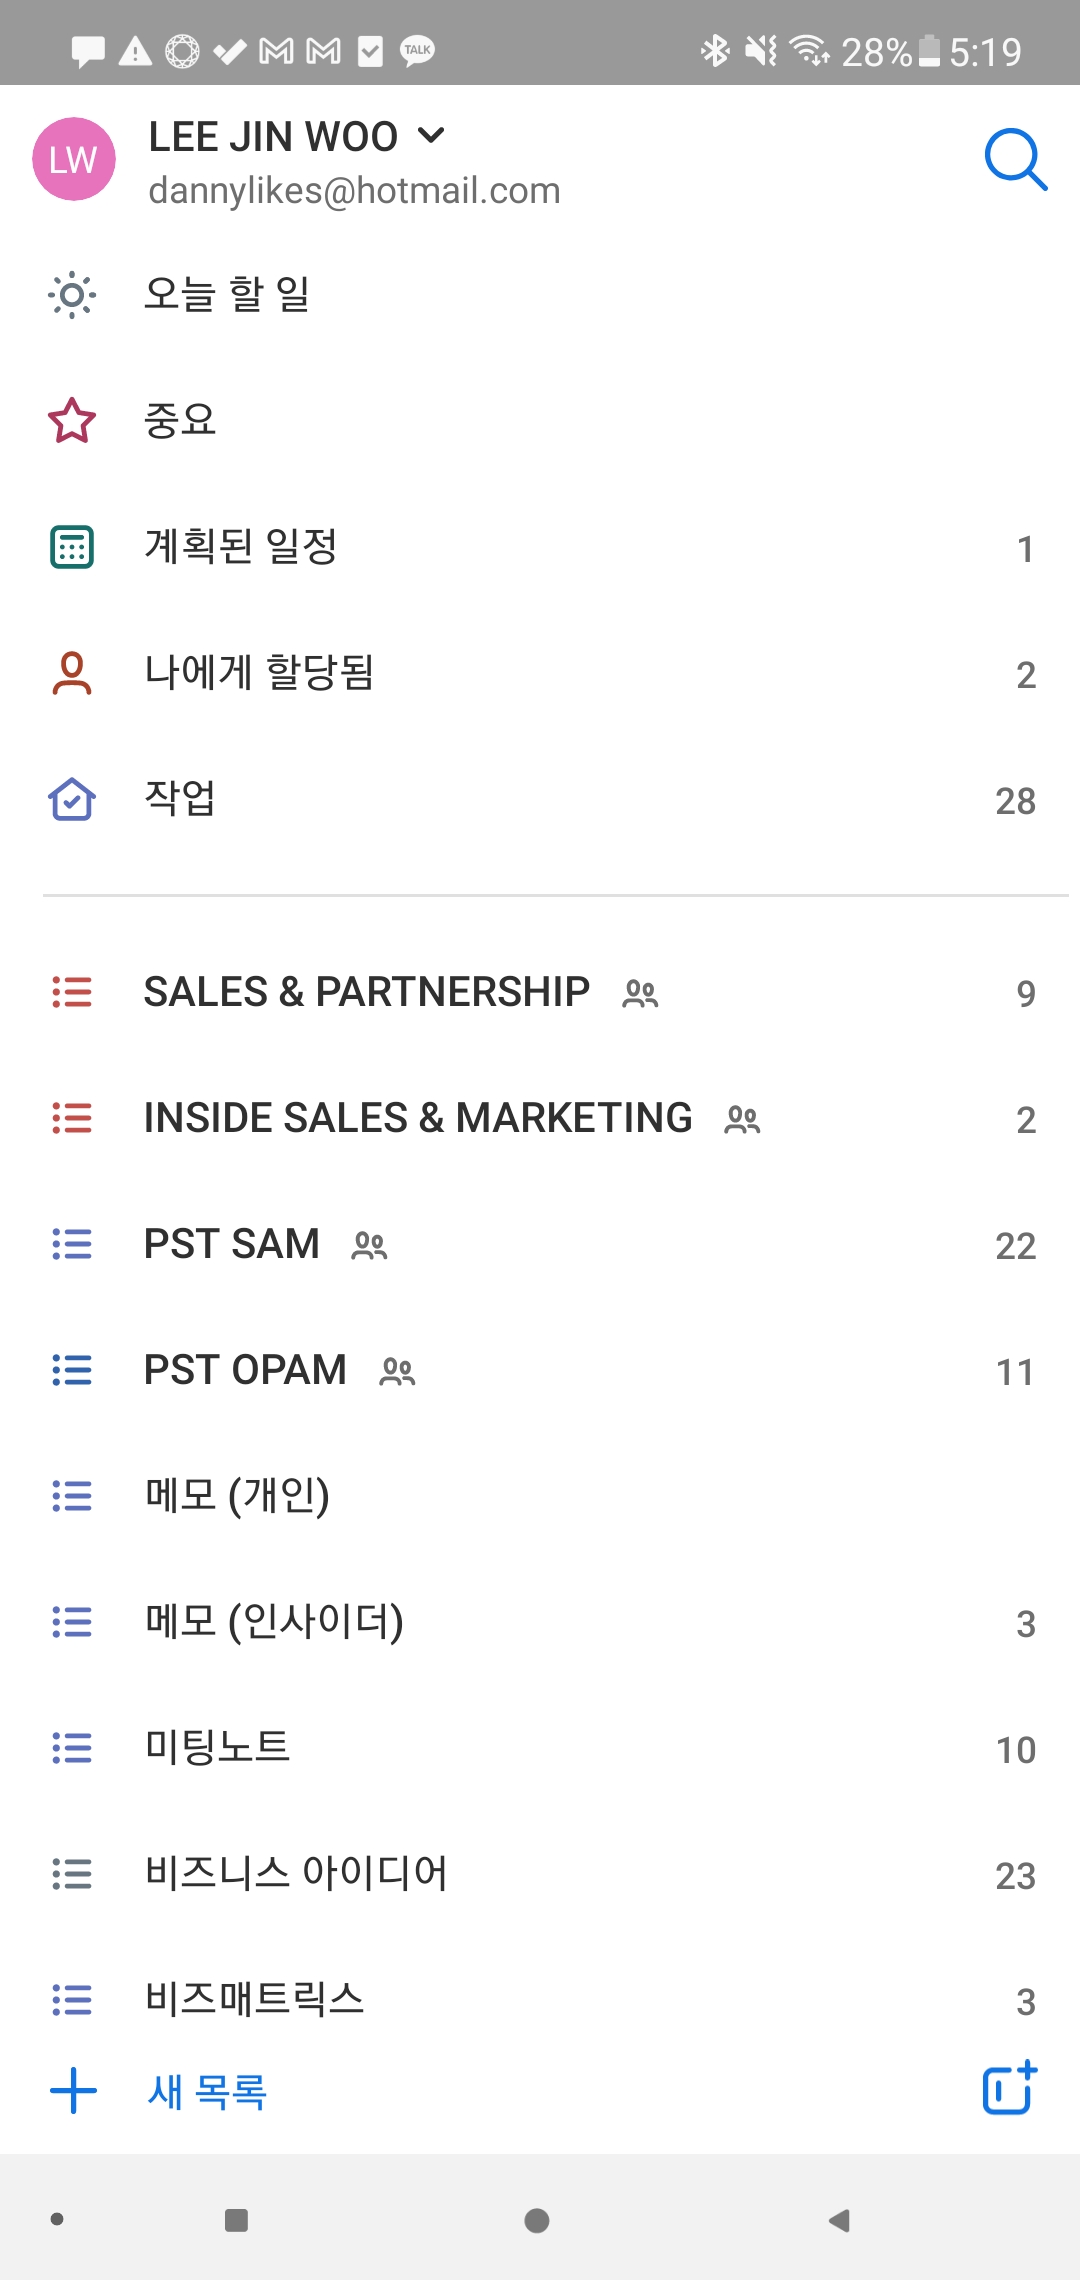
Task: Open the 미팅노트 list
Action: (218, 1748)
